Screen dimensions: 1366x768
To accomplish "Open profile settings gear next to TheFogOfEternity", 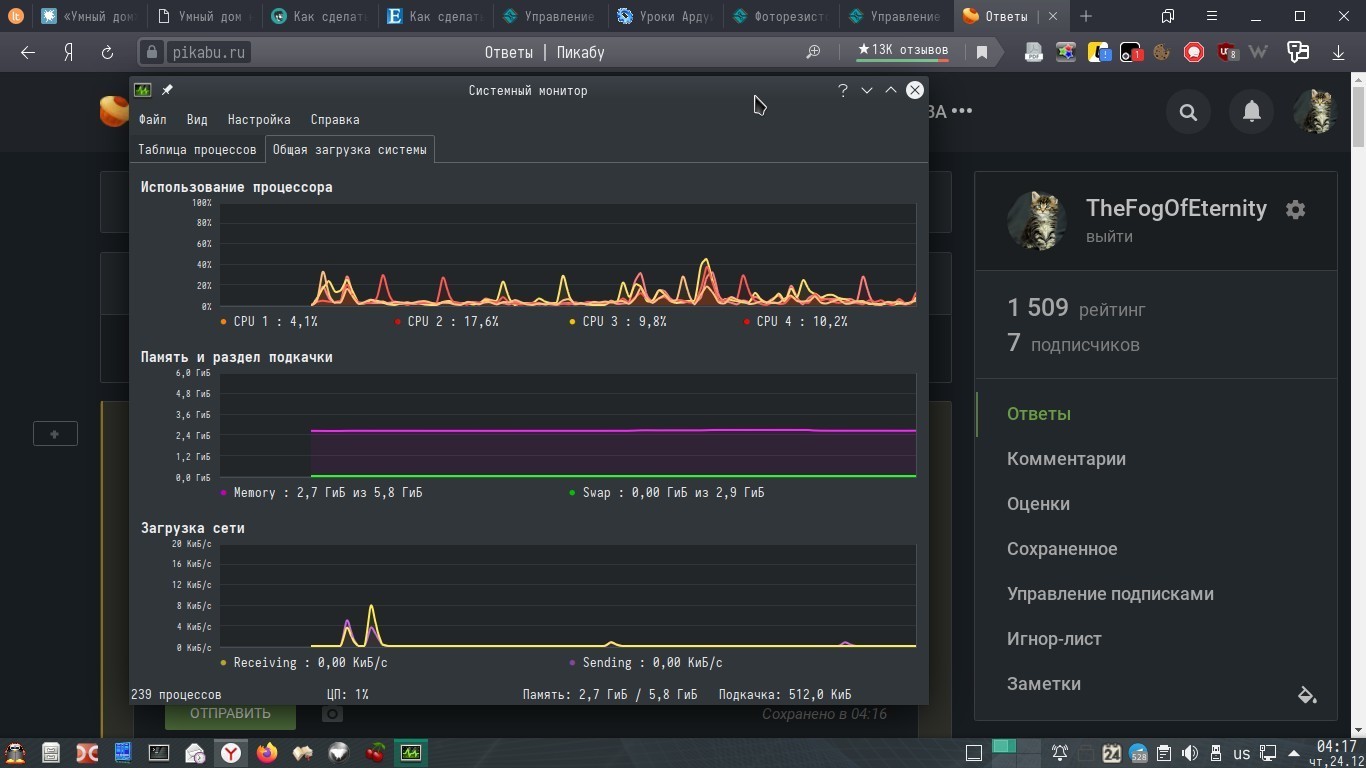I will click(x=1295, y=210).
